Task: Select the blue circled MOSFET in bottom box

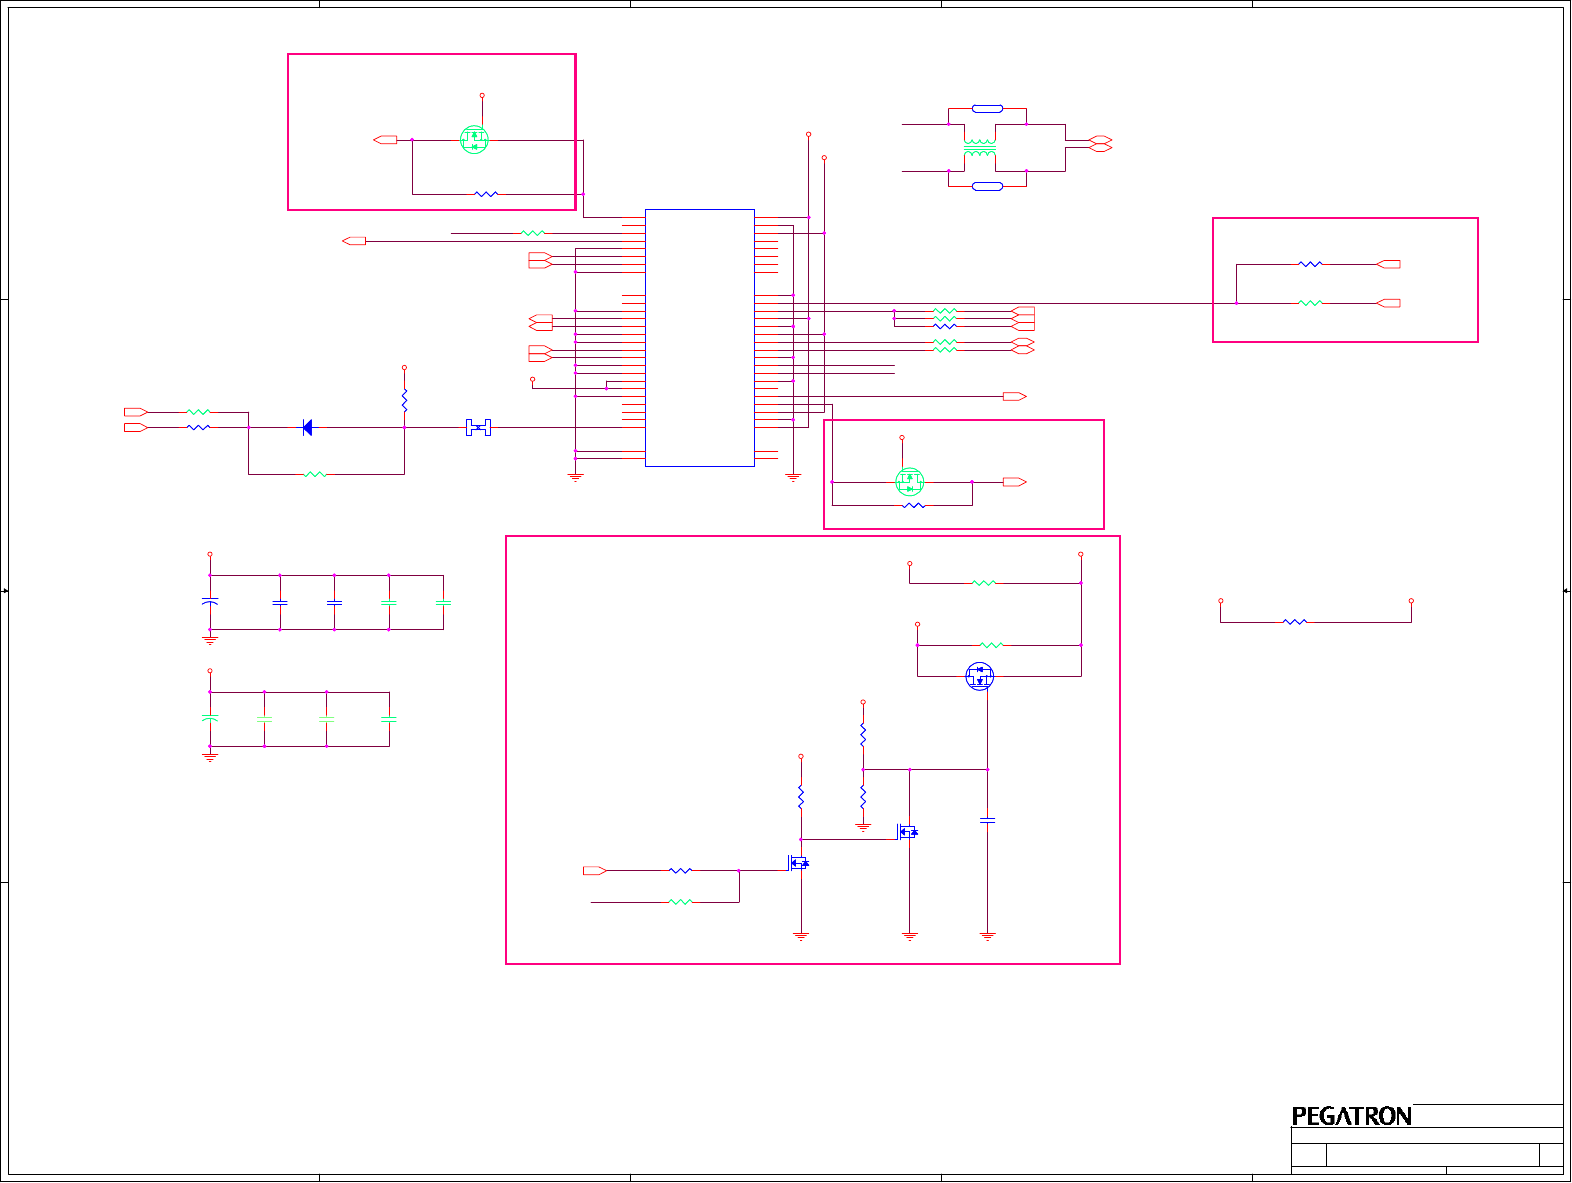Action: click(x=980, y=677)
